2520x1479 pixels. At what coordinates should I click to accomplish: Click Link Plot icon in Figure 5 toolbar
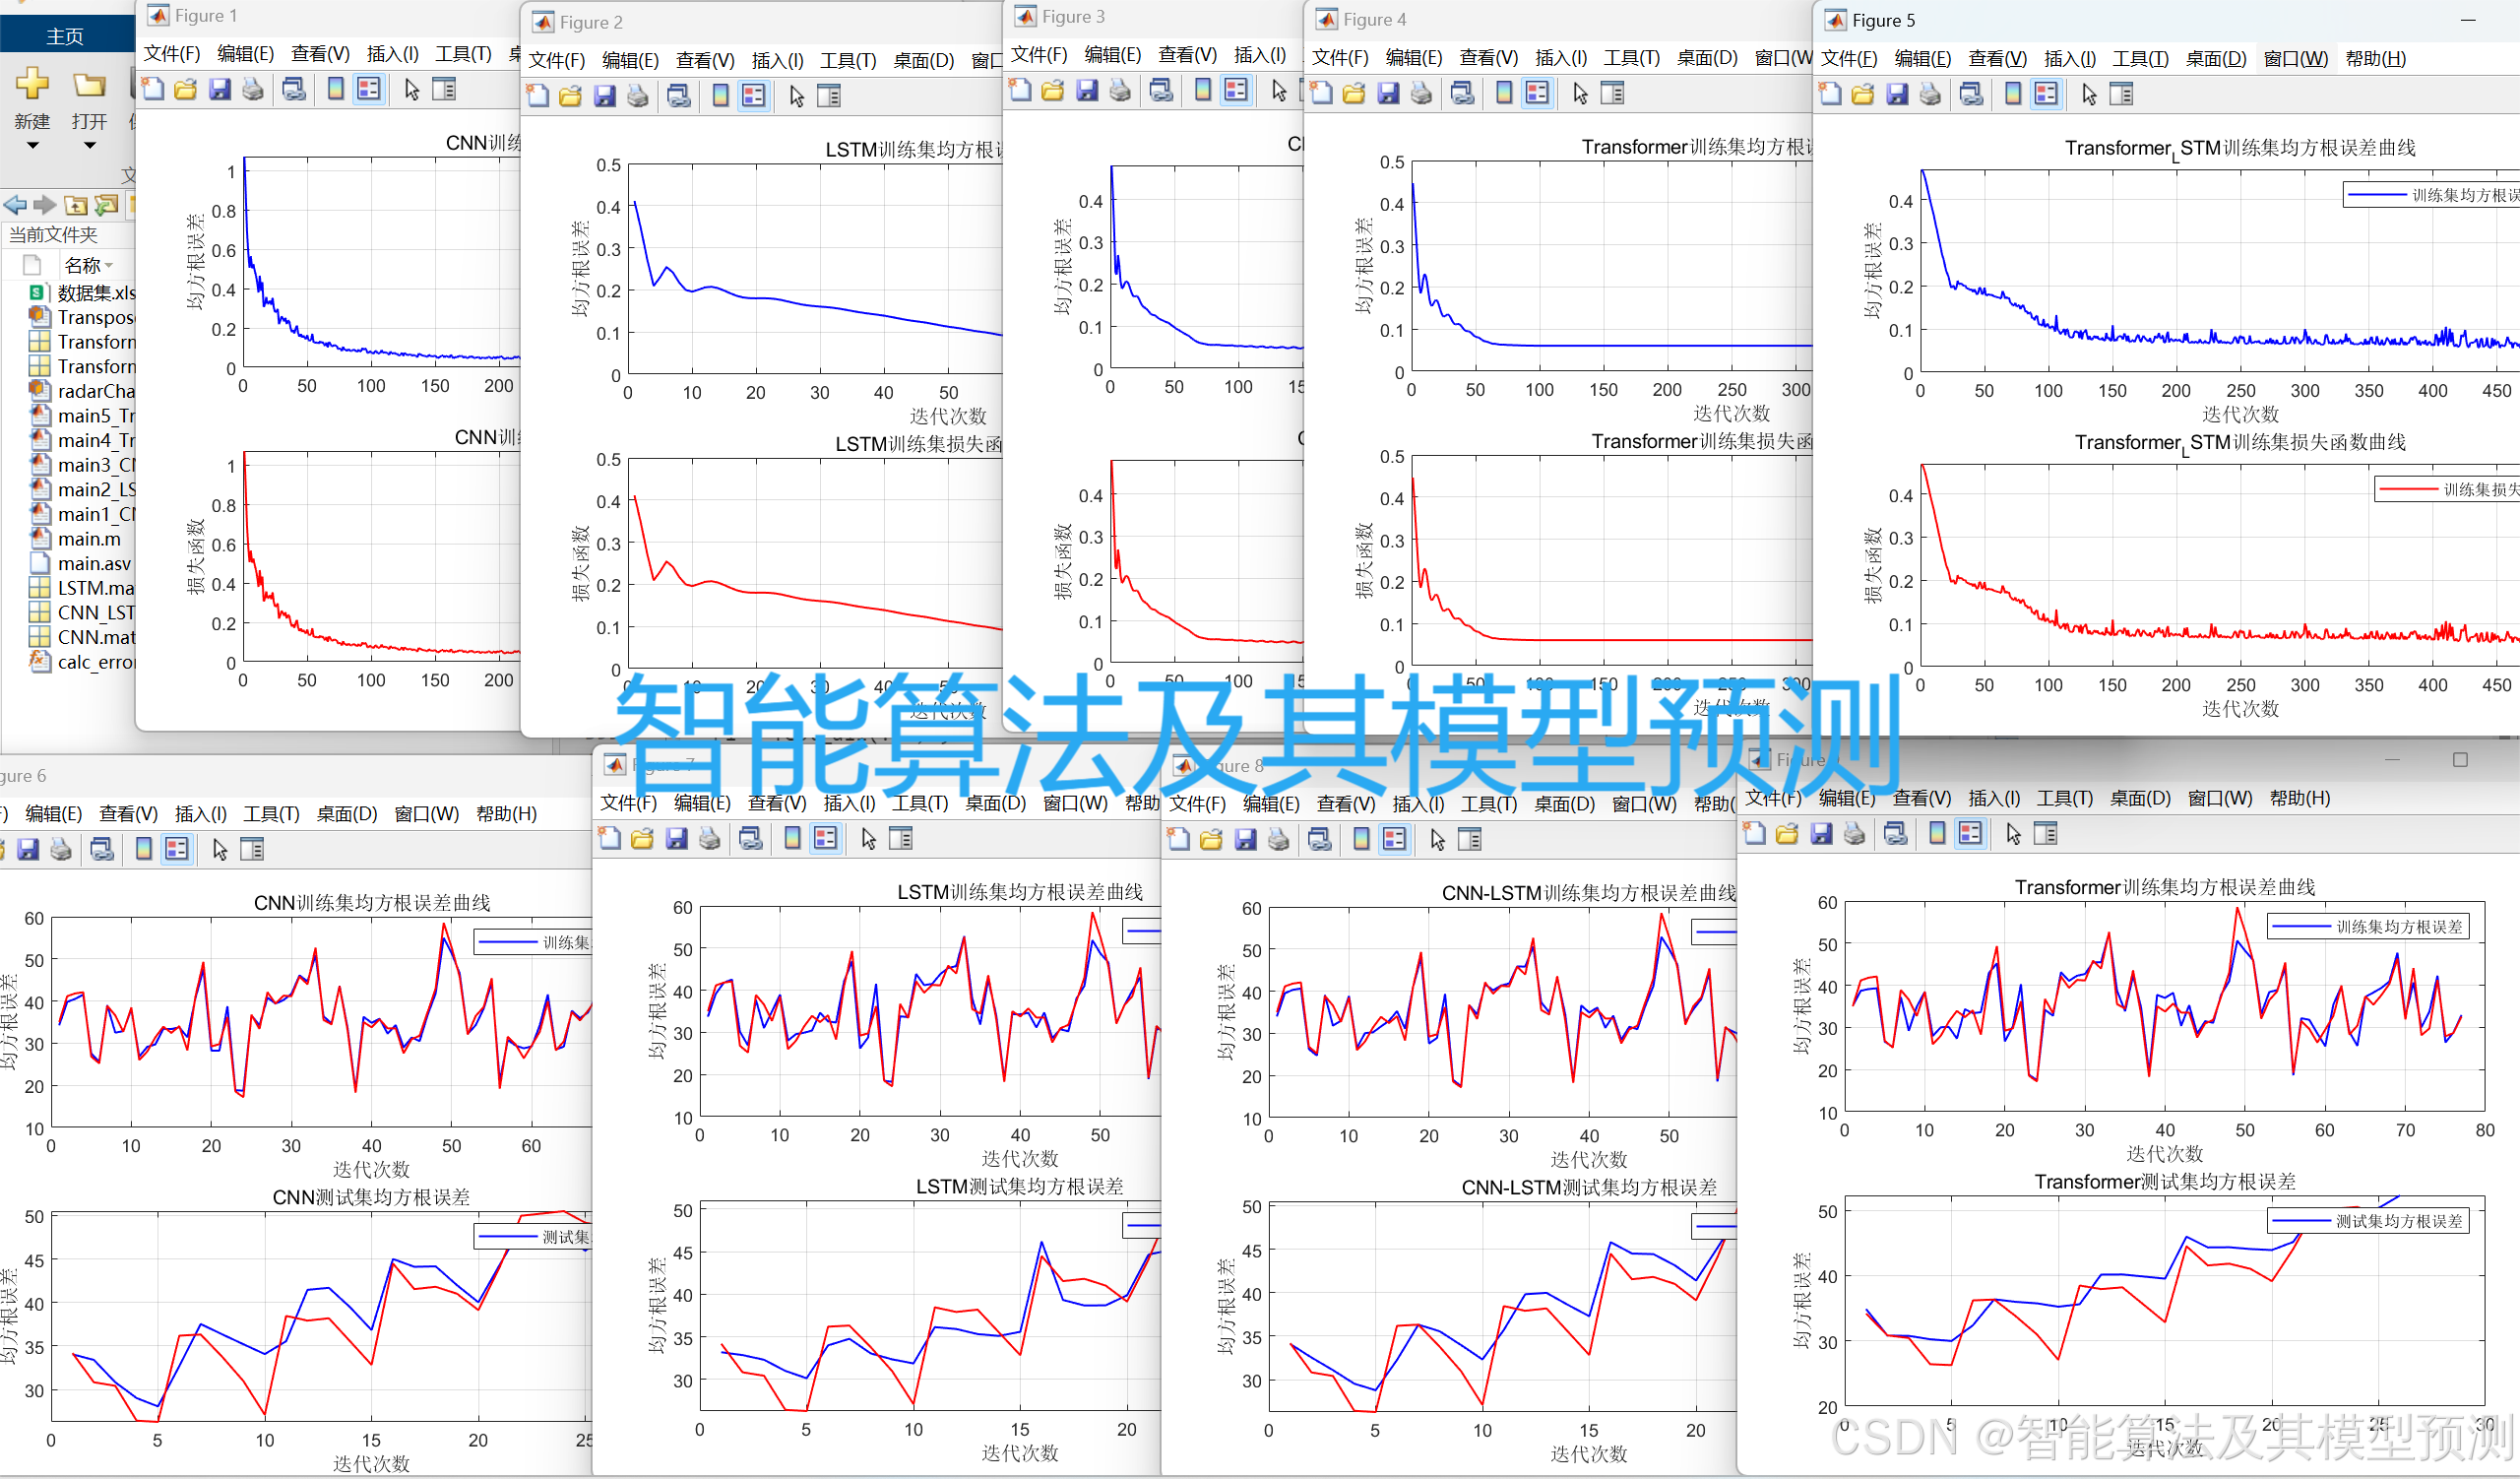tap(1971, 94)
